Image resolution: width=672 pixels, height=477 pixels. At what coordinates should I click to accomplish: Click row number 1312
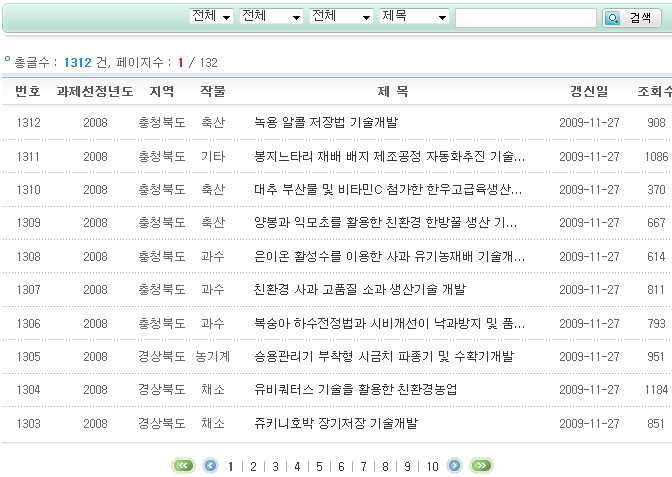[28, 123]
